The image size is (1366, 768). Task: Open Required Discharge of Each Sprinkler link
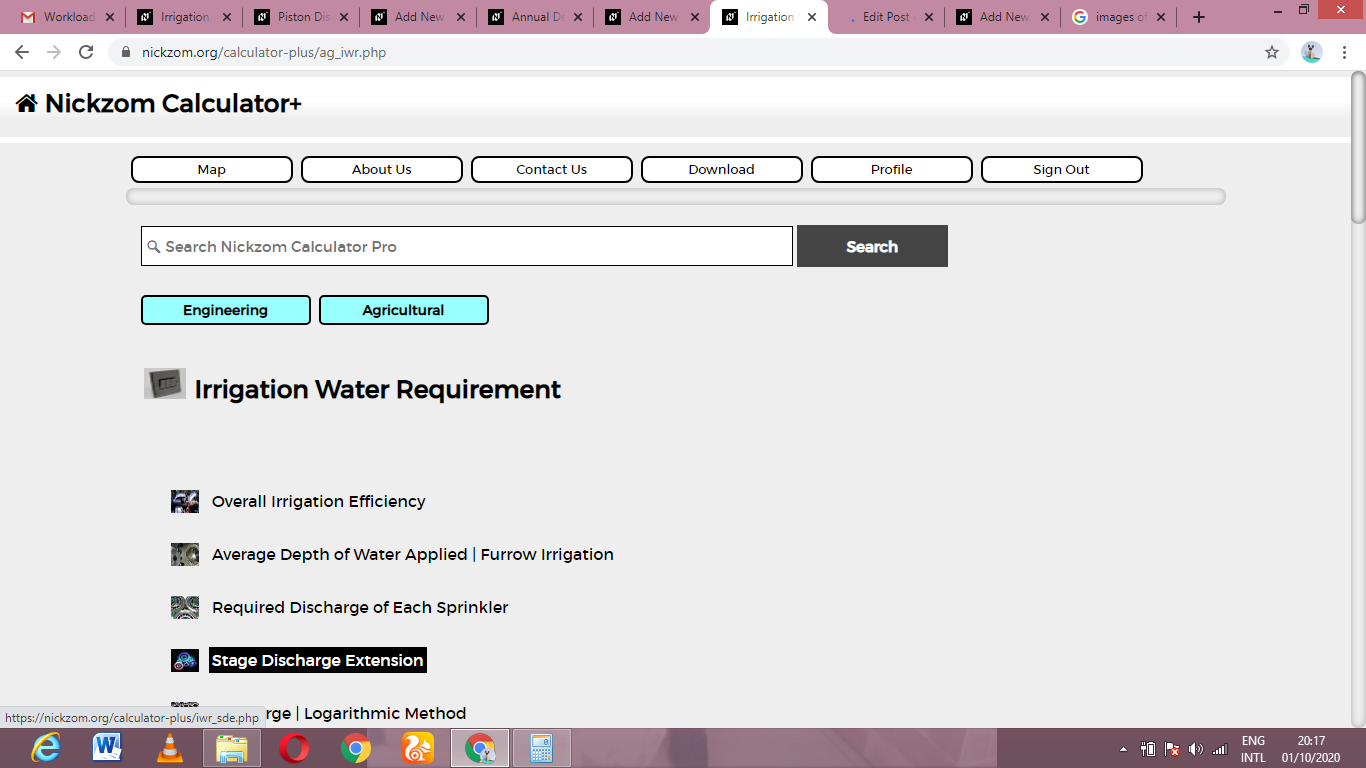360,608
